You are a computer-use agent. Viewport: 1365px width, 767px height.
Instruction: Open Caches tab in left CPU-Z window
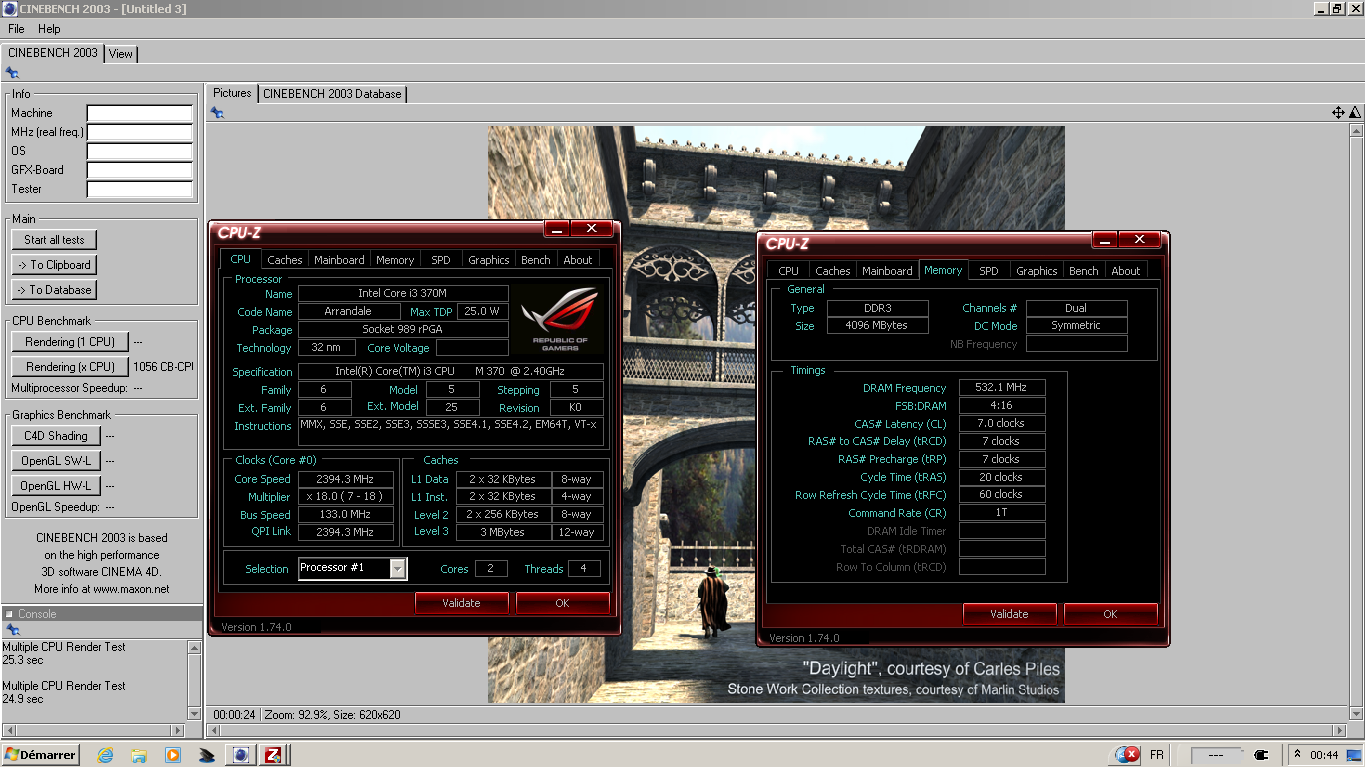pyautogui.click(x=284, y=260)
